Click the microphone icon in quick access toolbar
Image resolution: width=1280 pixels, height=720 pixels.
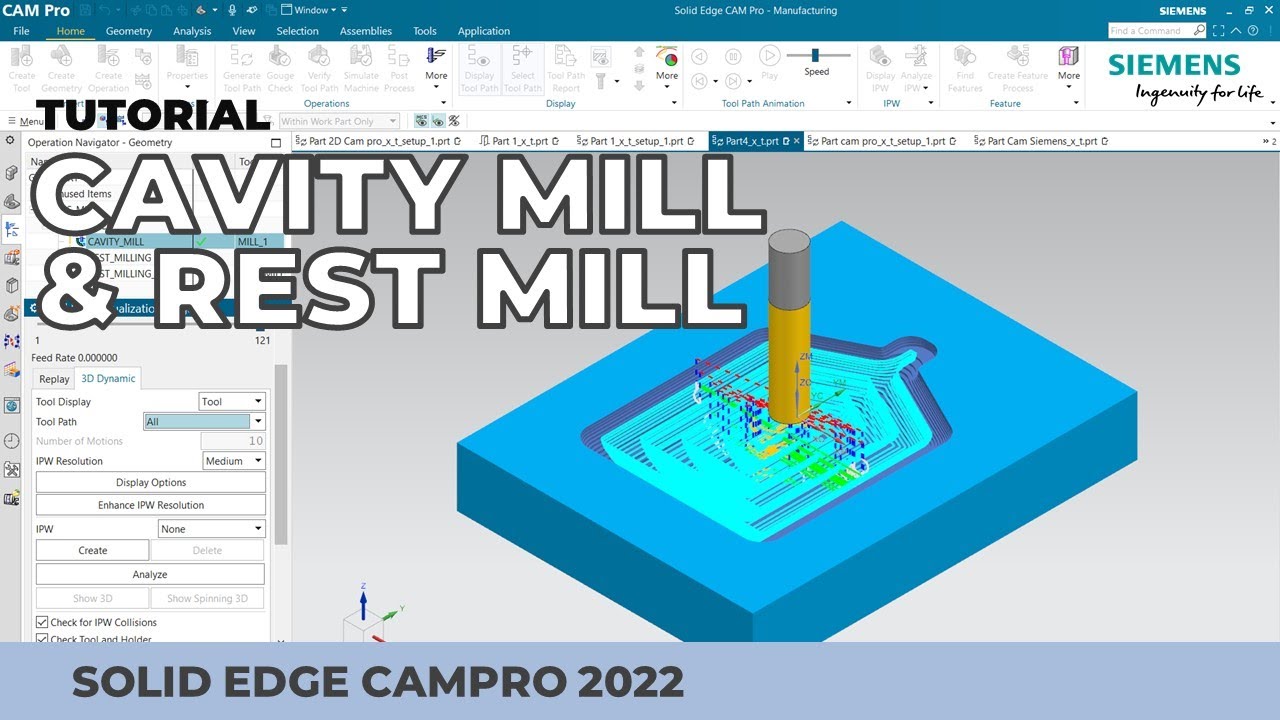(x=232, y=10)
